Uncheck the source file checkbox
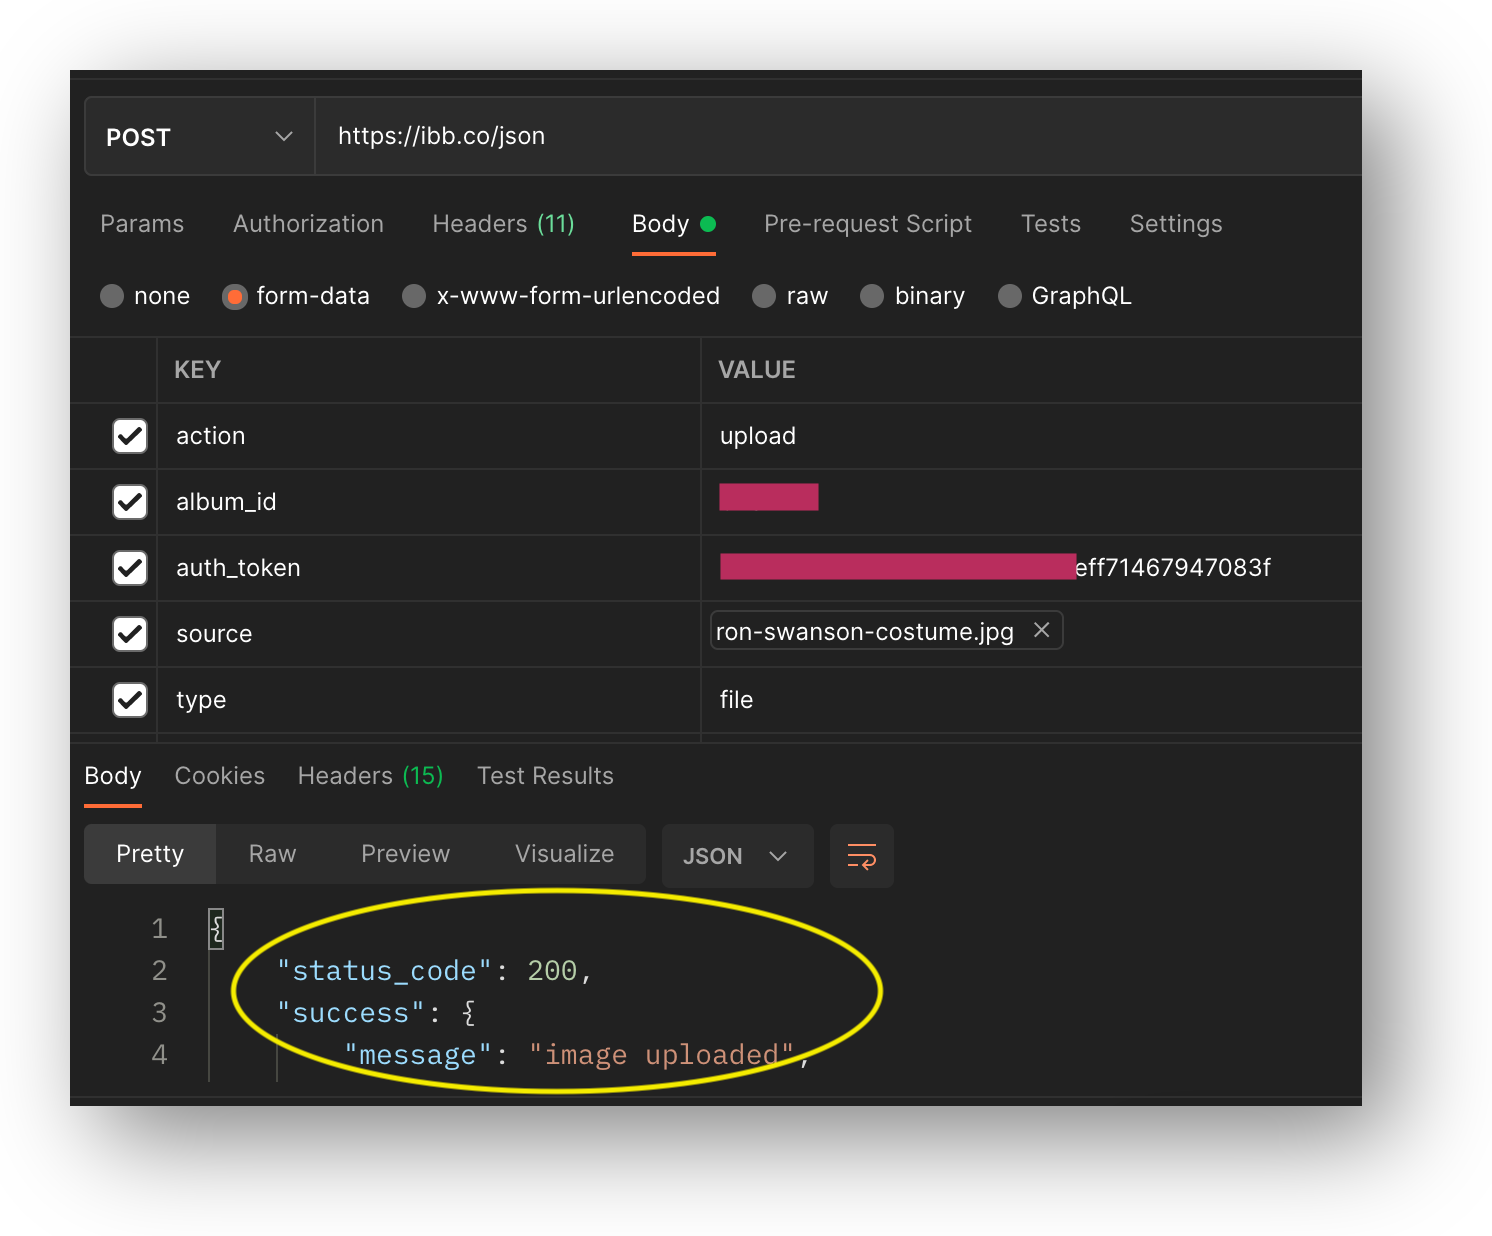The image size is (1492, 1236). click(x=130, y=634)
